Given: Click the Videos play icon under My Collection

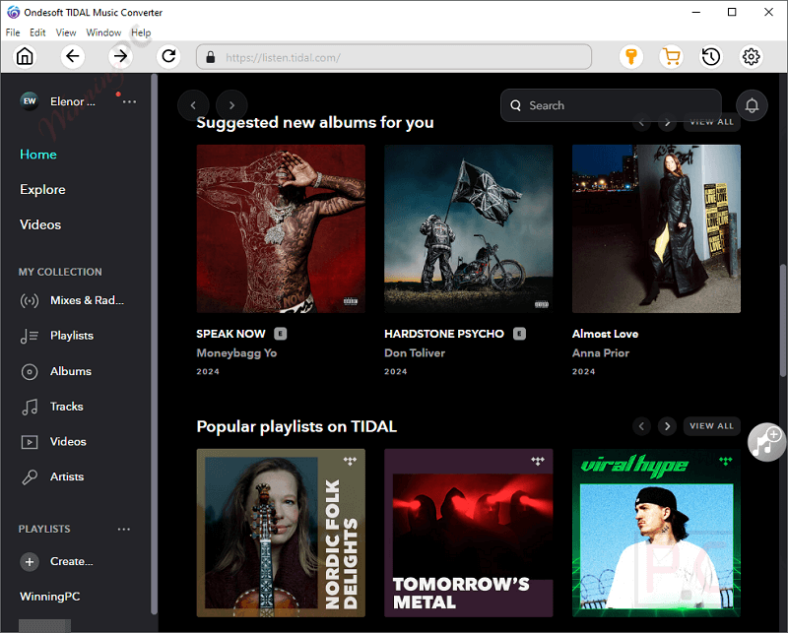Looking at the screenshot, I should pyautogui.click(x=29, y=442).
